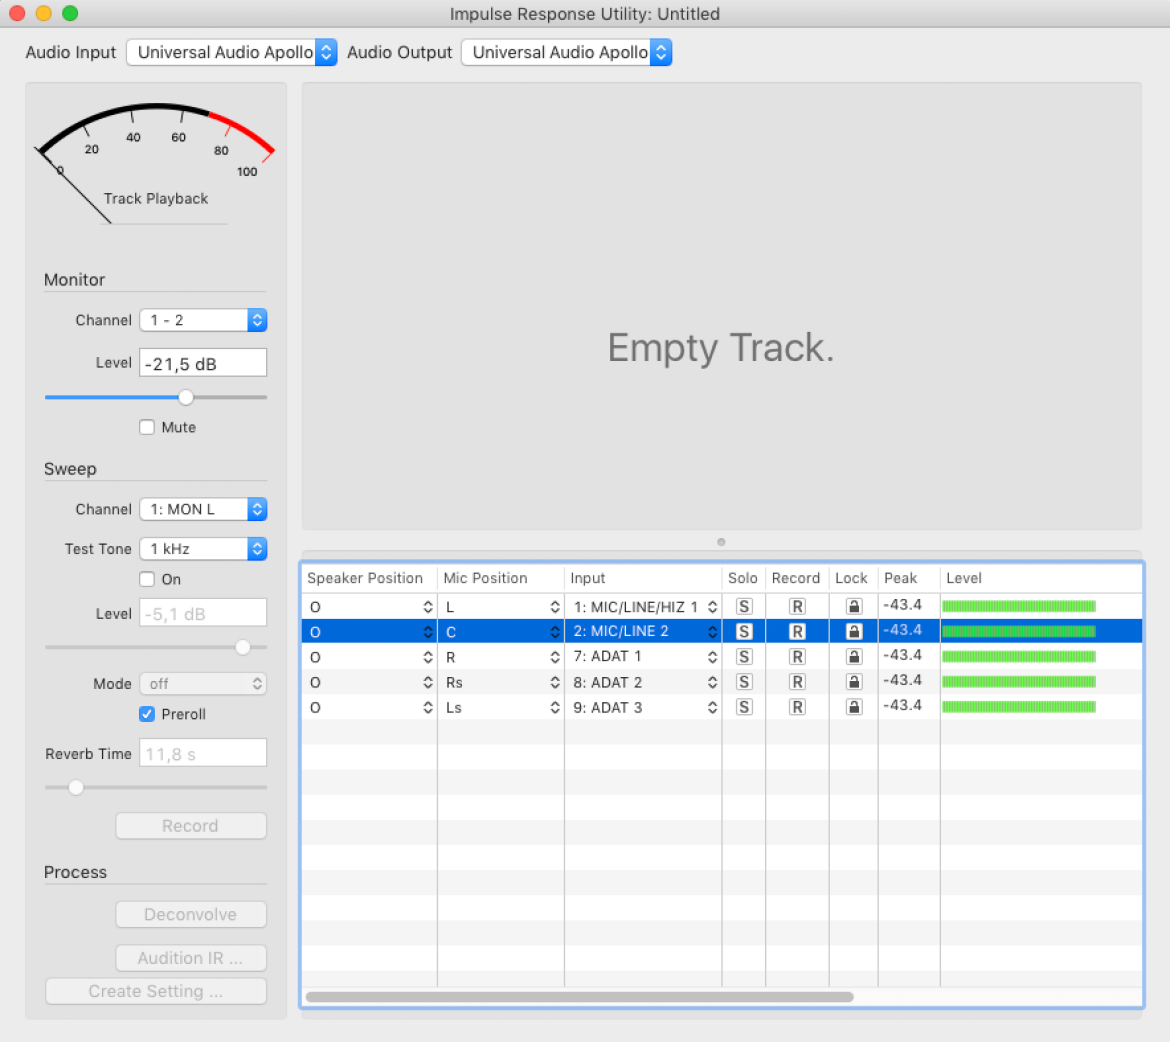Open the Test Tone 1 kHz dropdown

pos(203,549)
